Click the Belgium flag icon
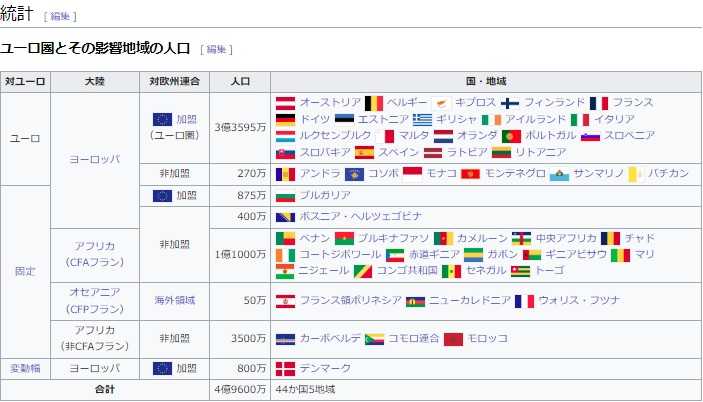This screenshot has height=402, width=703. point(373,103)
